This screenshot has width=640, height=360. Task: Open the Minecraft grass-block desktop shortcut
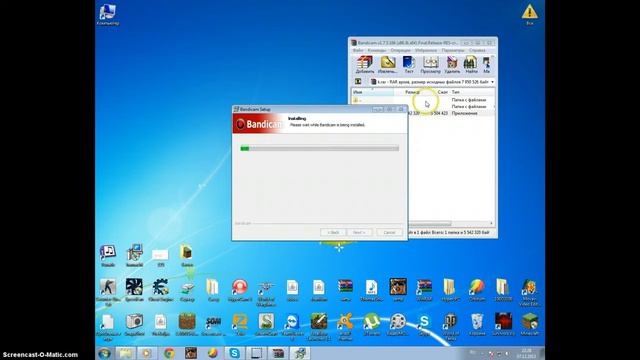coord(529,324)
